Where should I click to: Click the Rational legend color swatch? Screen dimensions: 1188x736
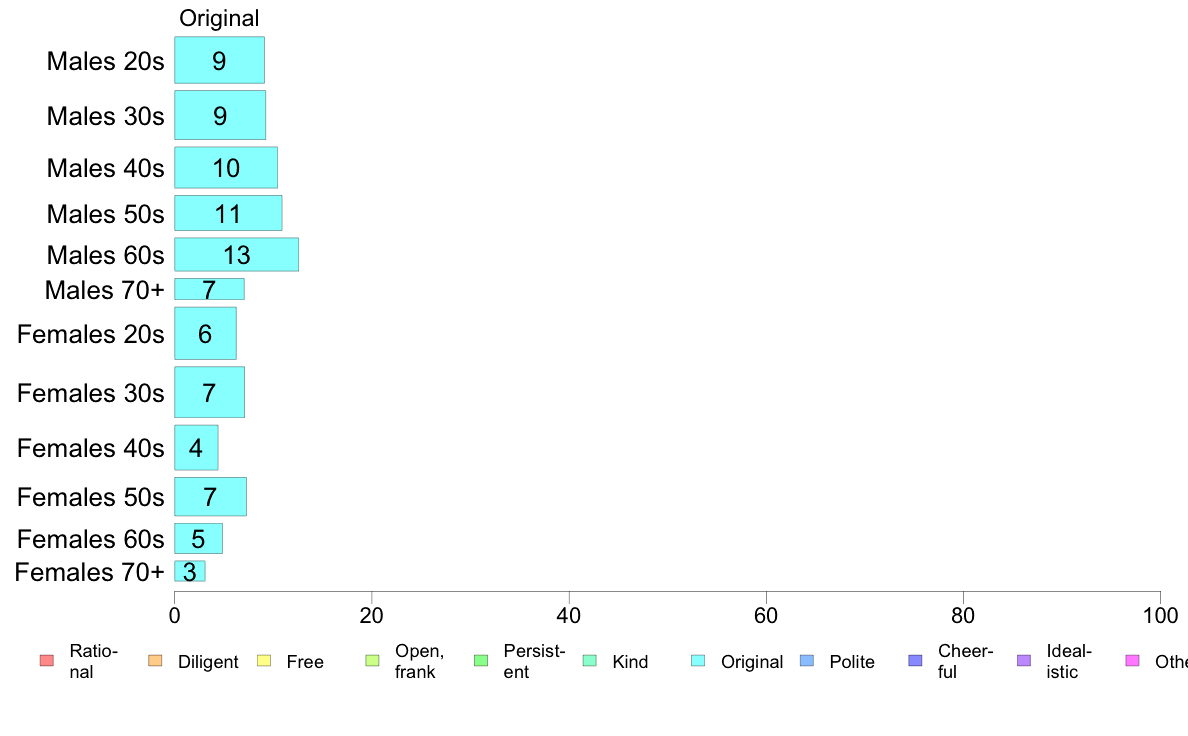tap(47, 661)
